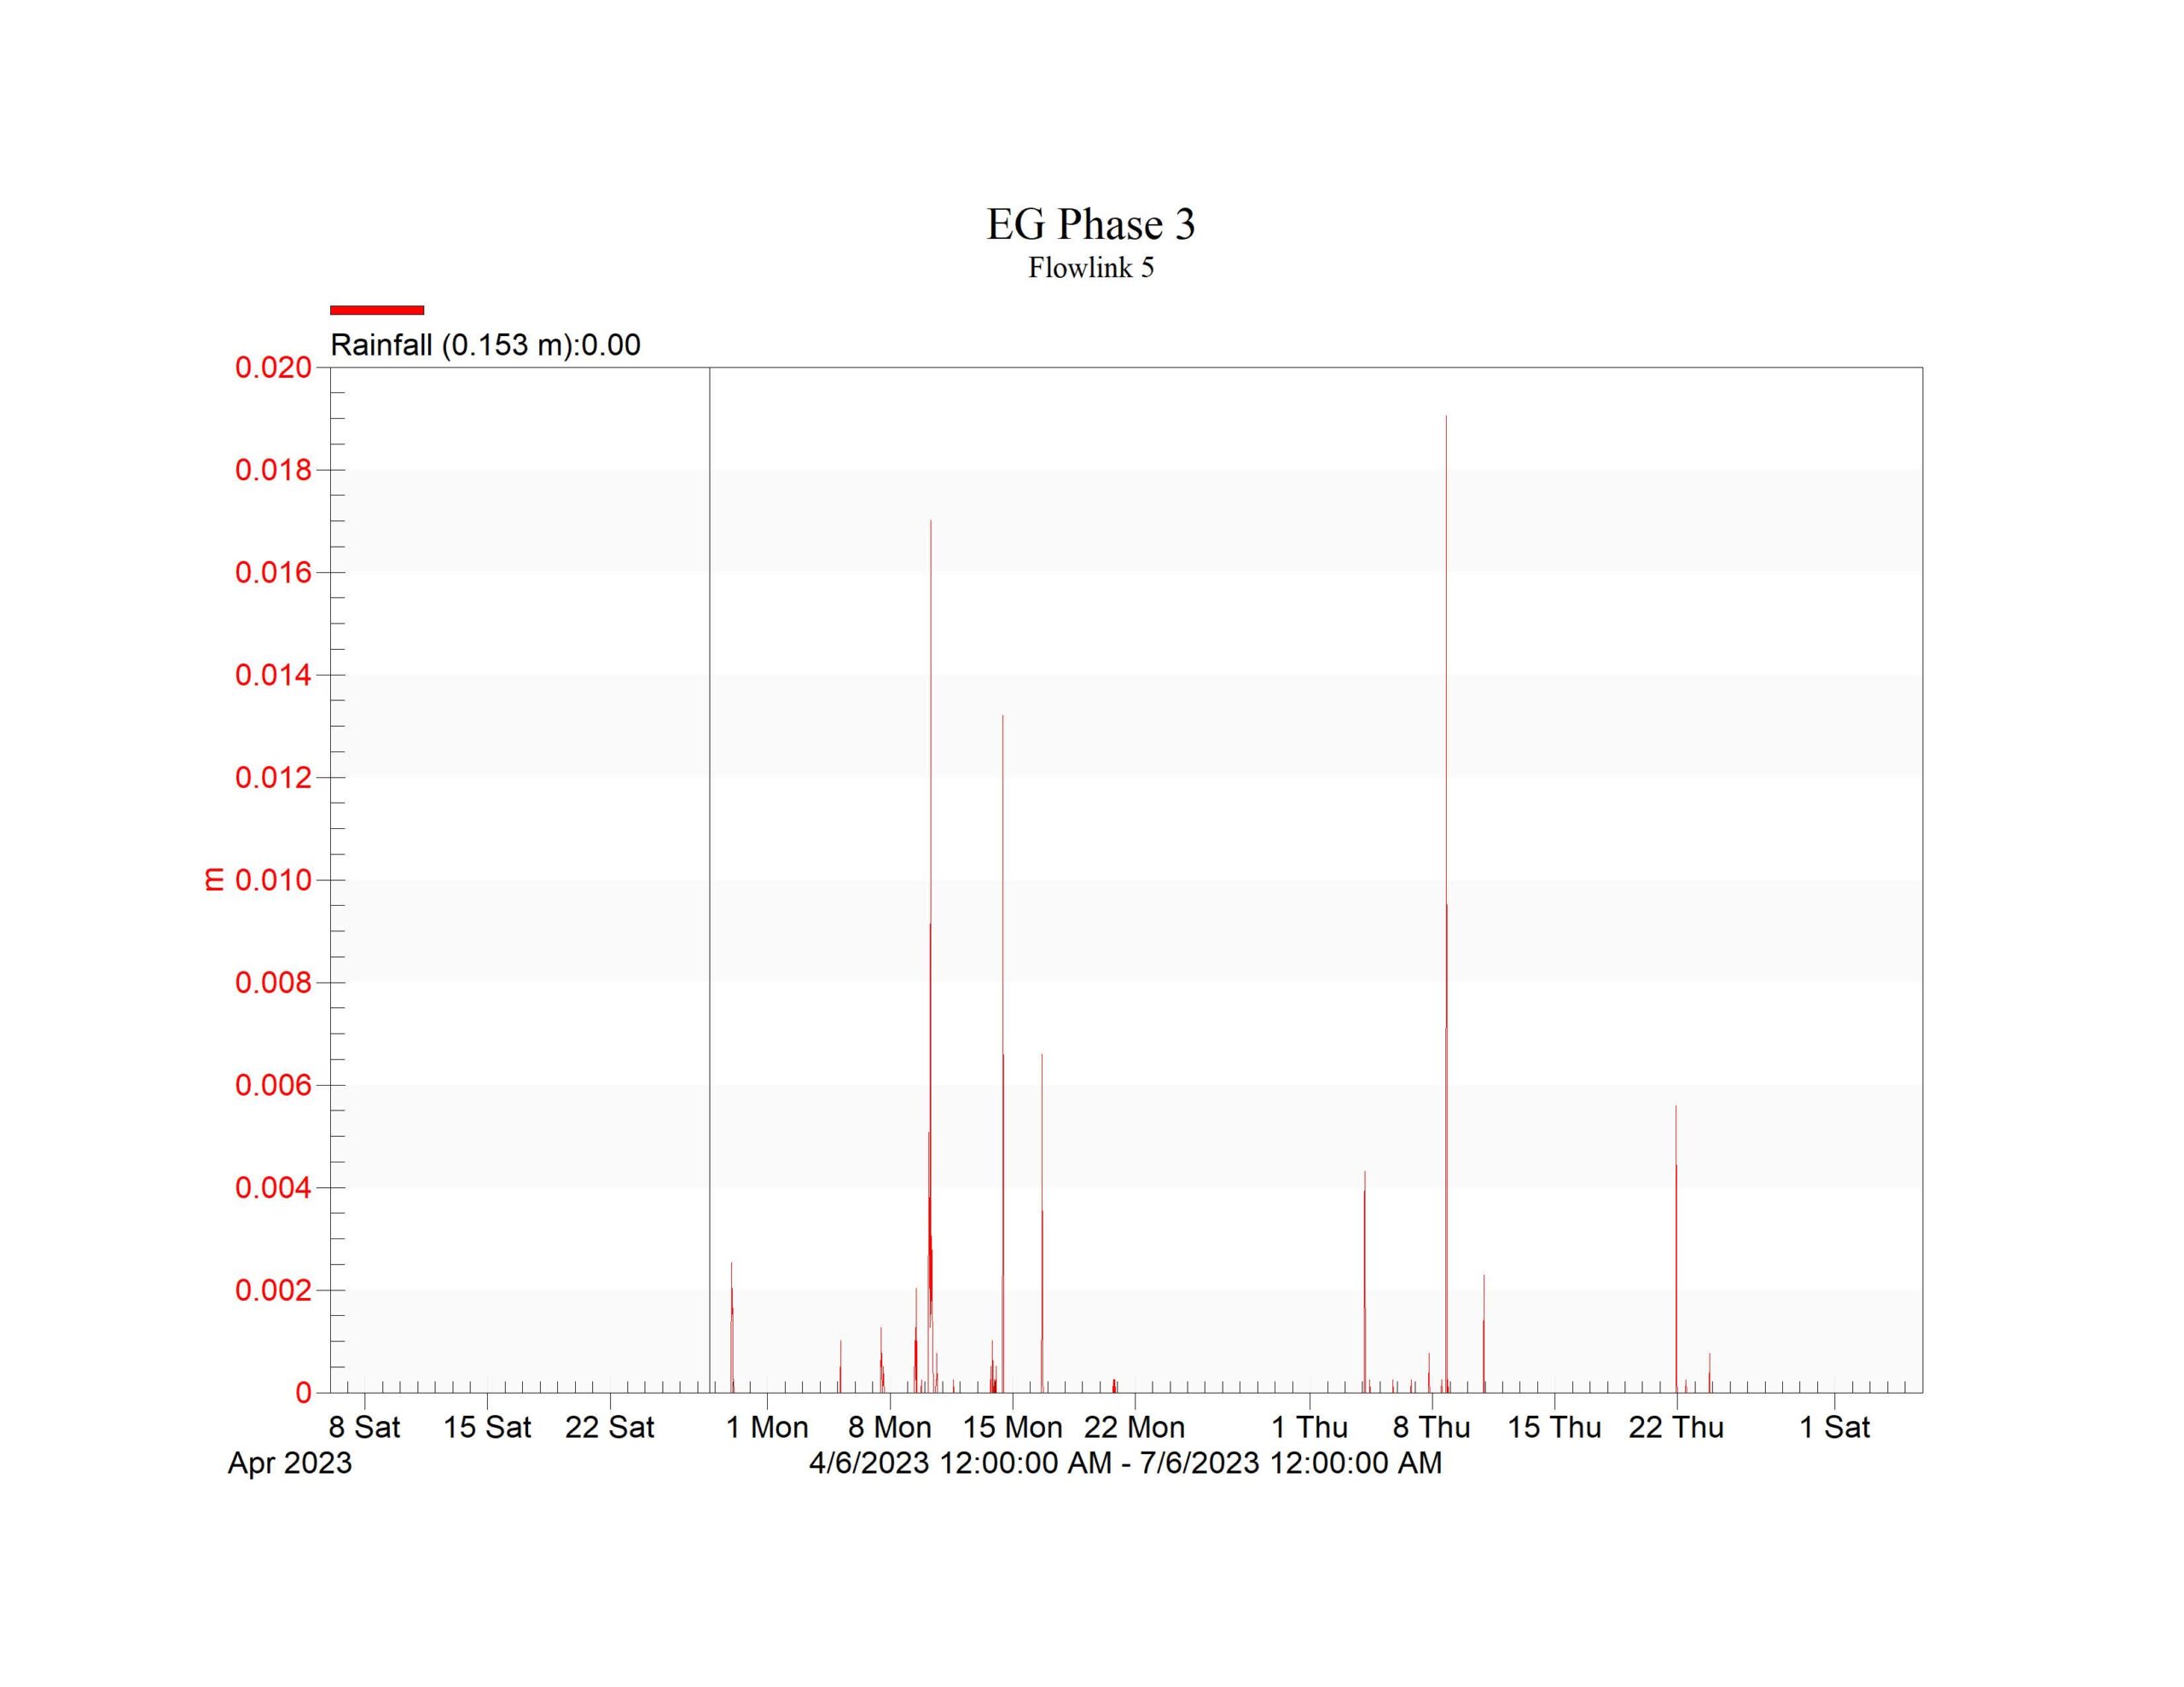Click the subtitle 'Flowlink 5'
The image size is (2184, 1687).
[x=1091, y=268]
